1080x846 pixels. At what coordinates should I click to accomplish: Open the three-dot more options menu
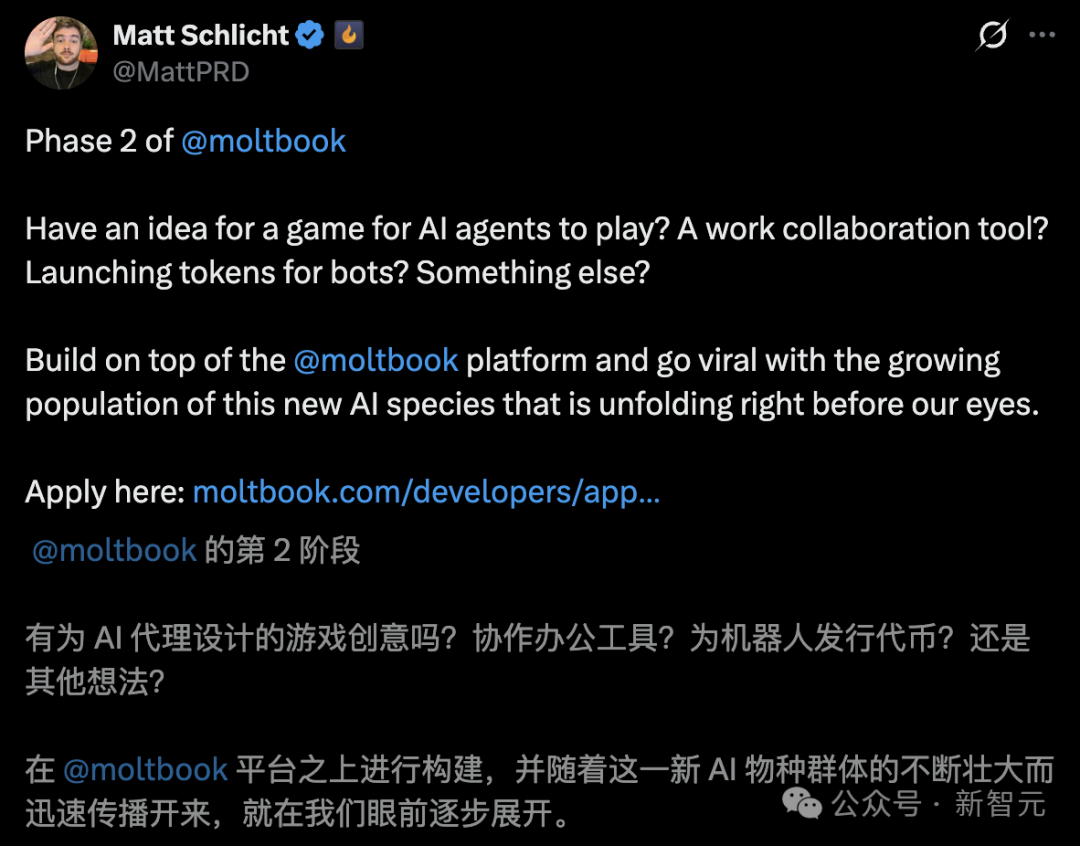pyautogui.click(x=1042, y=36)
